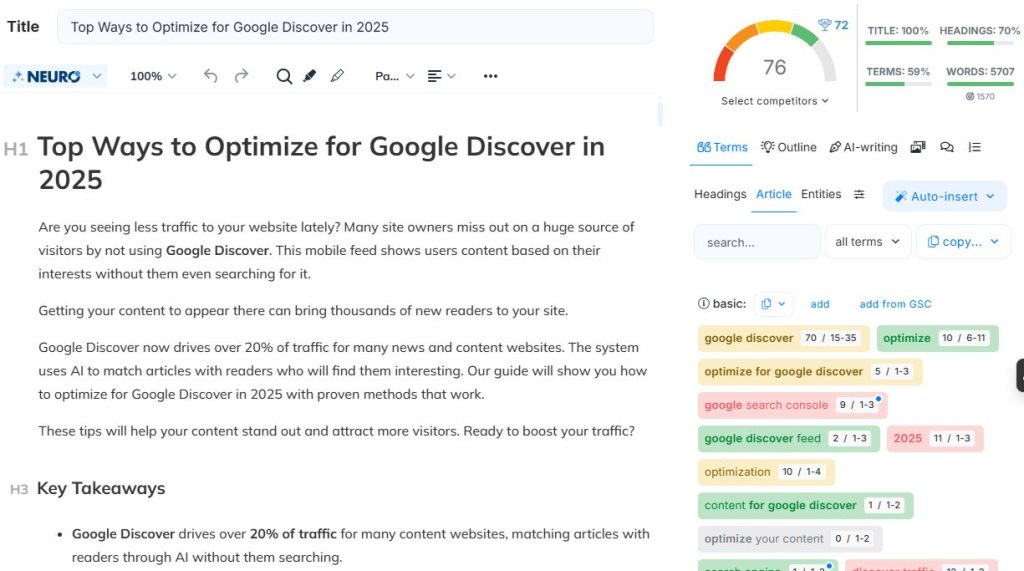Click the optimize your content chip
The width and height of the screenshot is (1024, 571).
[x=790, y=538]
